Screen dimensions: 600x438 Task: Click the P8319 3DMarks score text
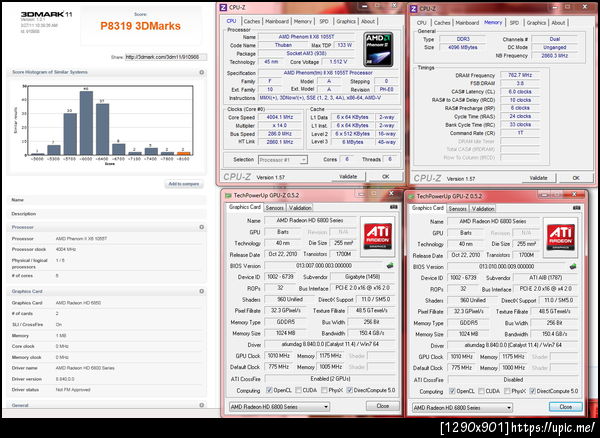click(140, 26)
